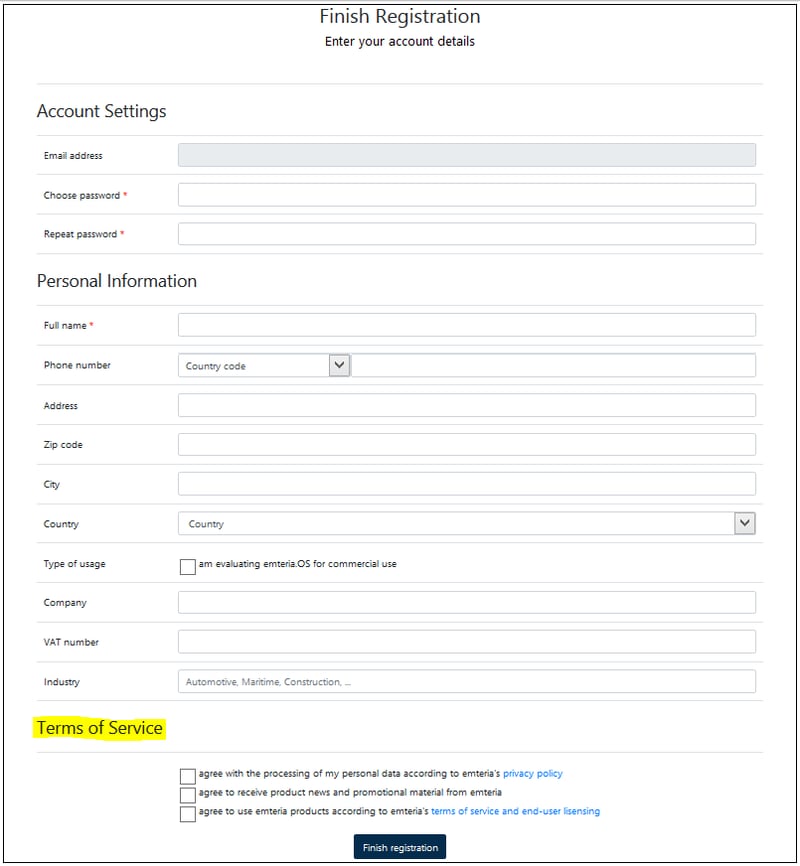Select the Address input field
Screen dimensions: 800x866
coord(466,404)
